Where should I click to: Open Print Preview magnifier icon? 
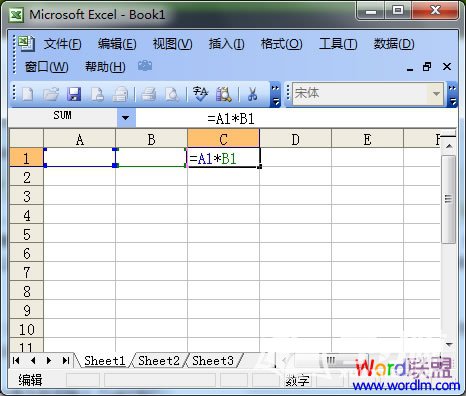coord(172,94)
